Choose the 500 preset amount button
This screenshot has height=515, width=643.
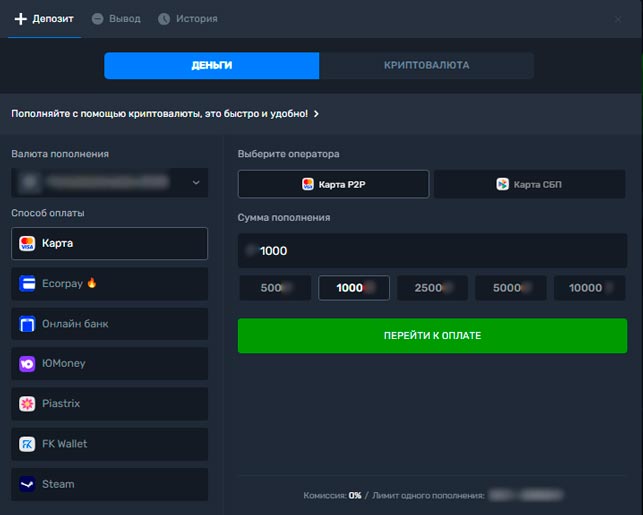[x=275, y=288]
